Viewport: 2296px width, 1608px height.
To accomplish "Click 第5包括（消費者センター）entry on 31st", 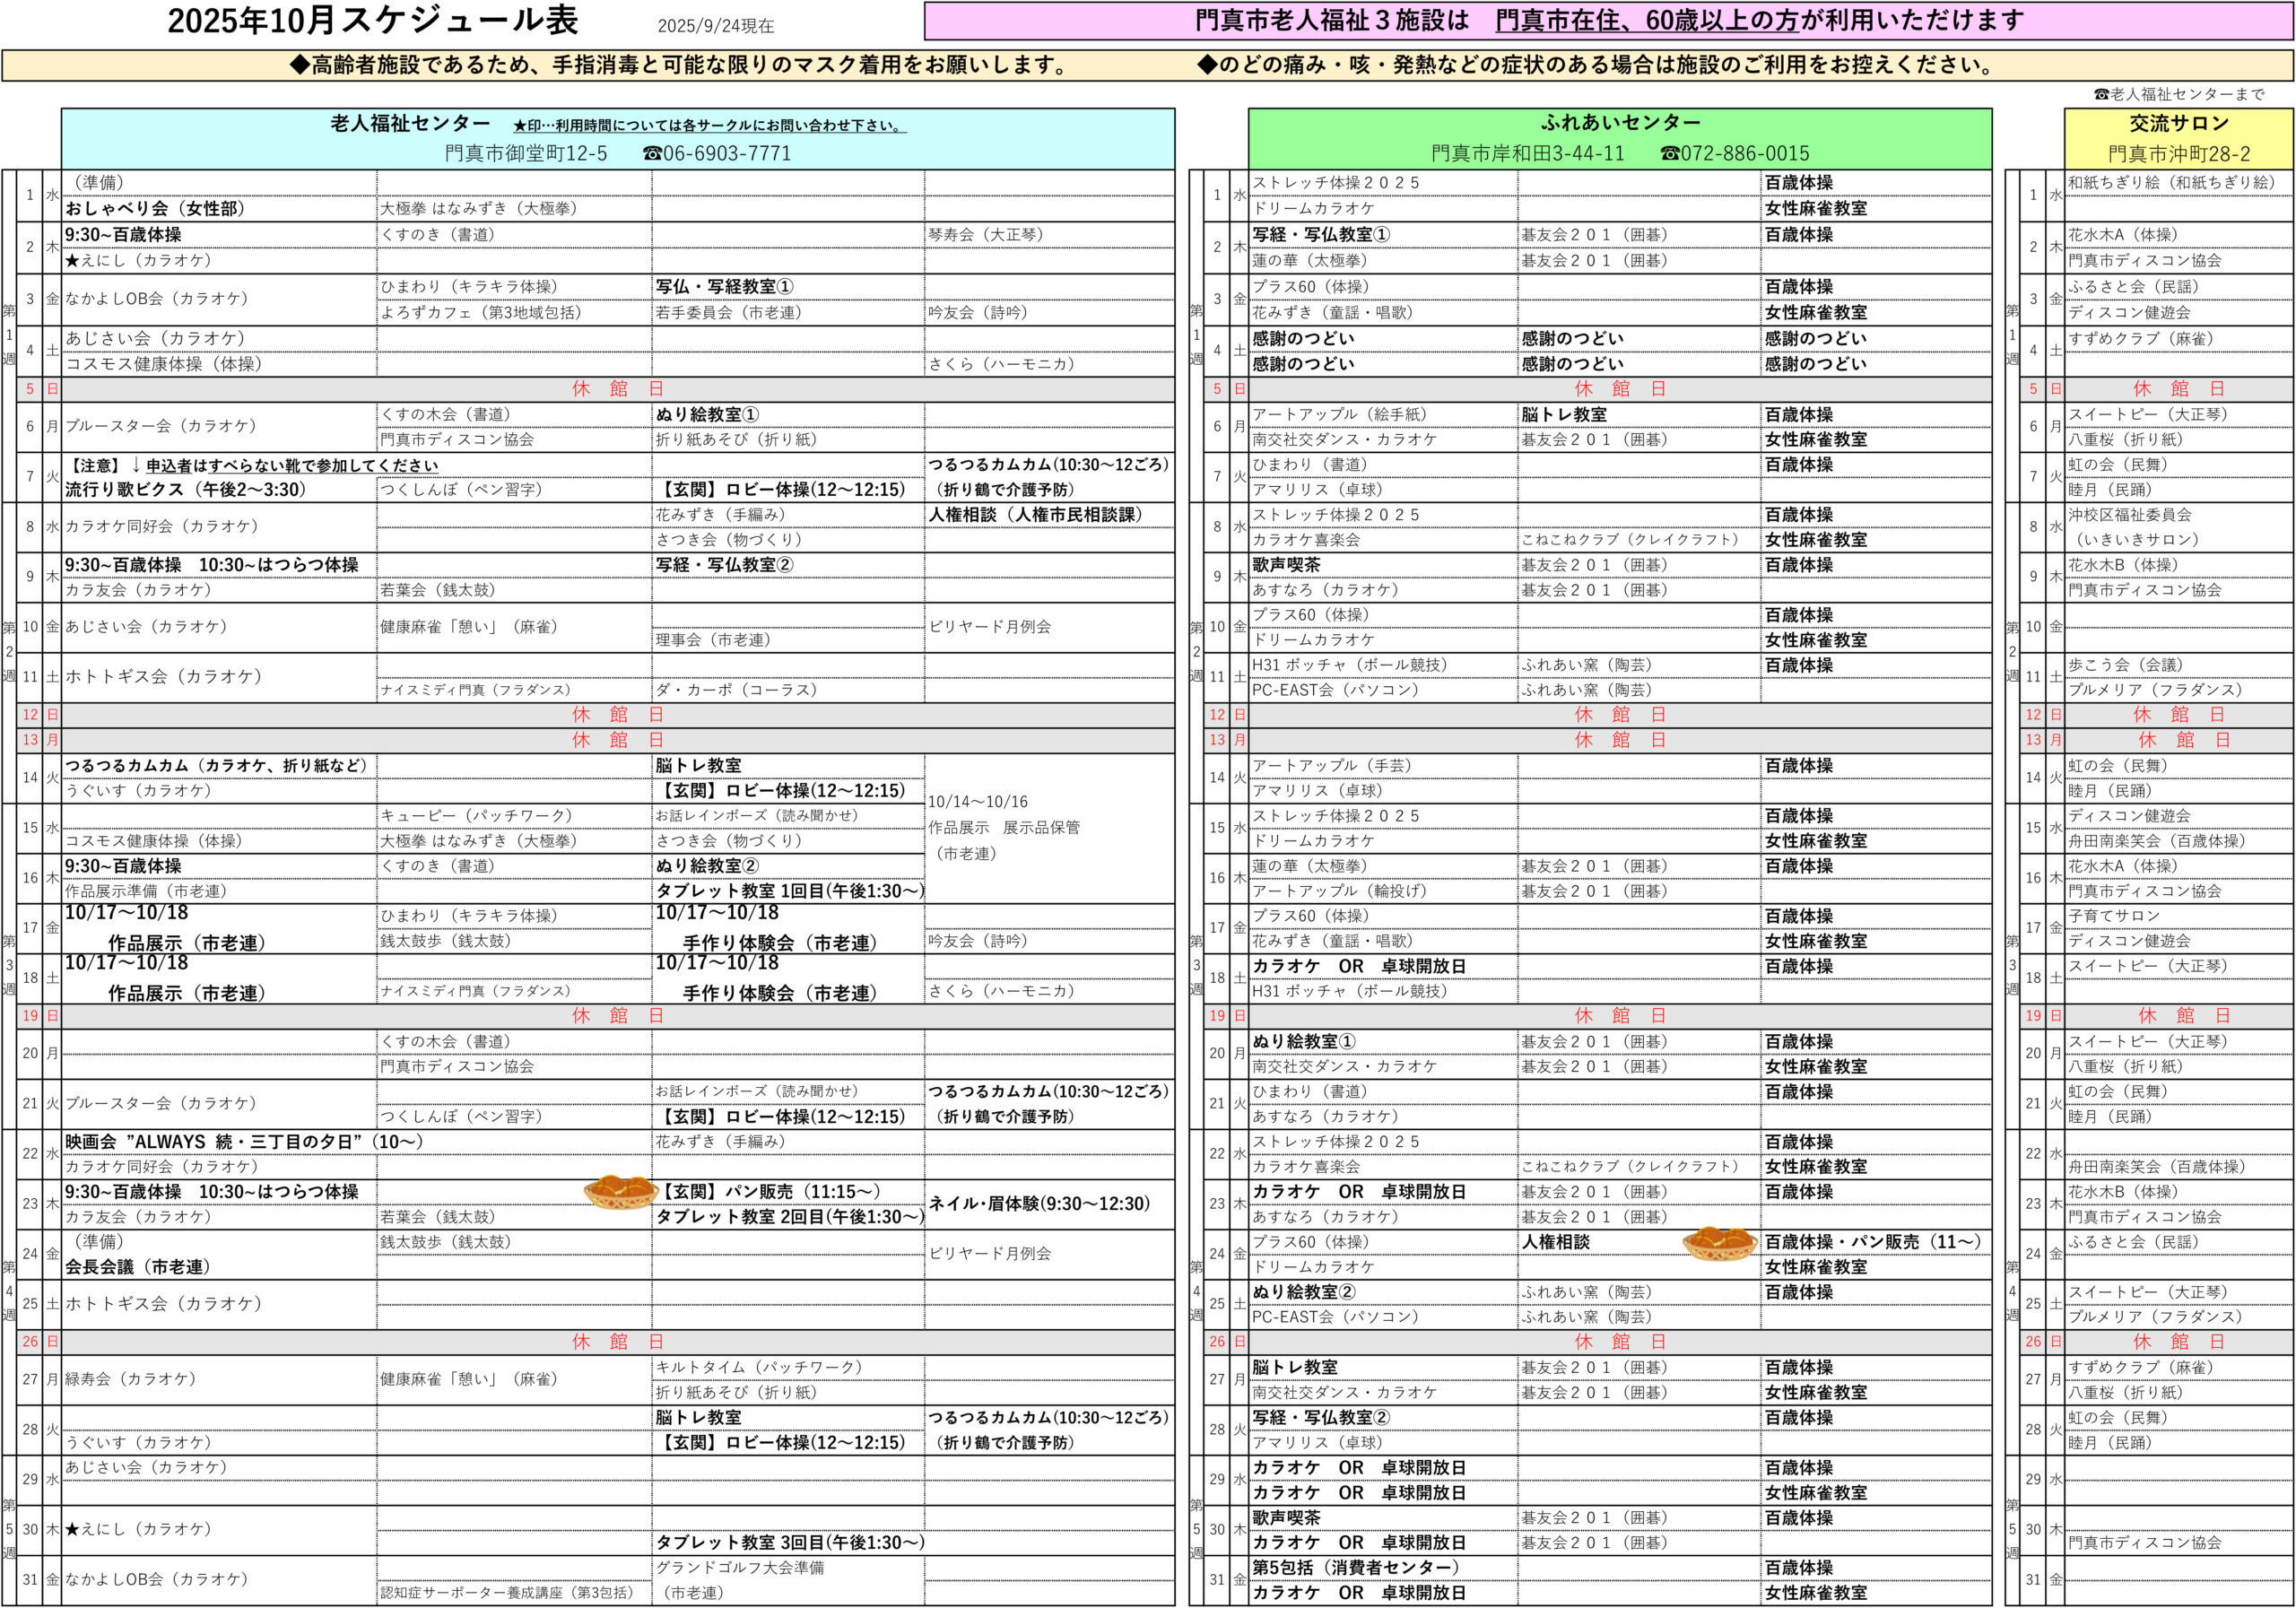I will 1355,1567.
